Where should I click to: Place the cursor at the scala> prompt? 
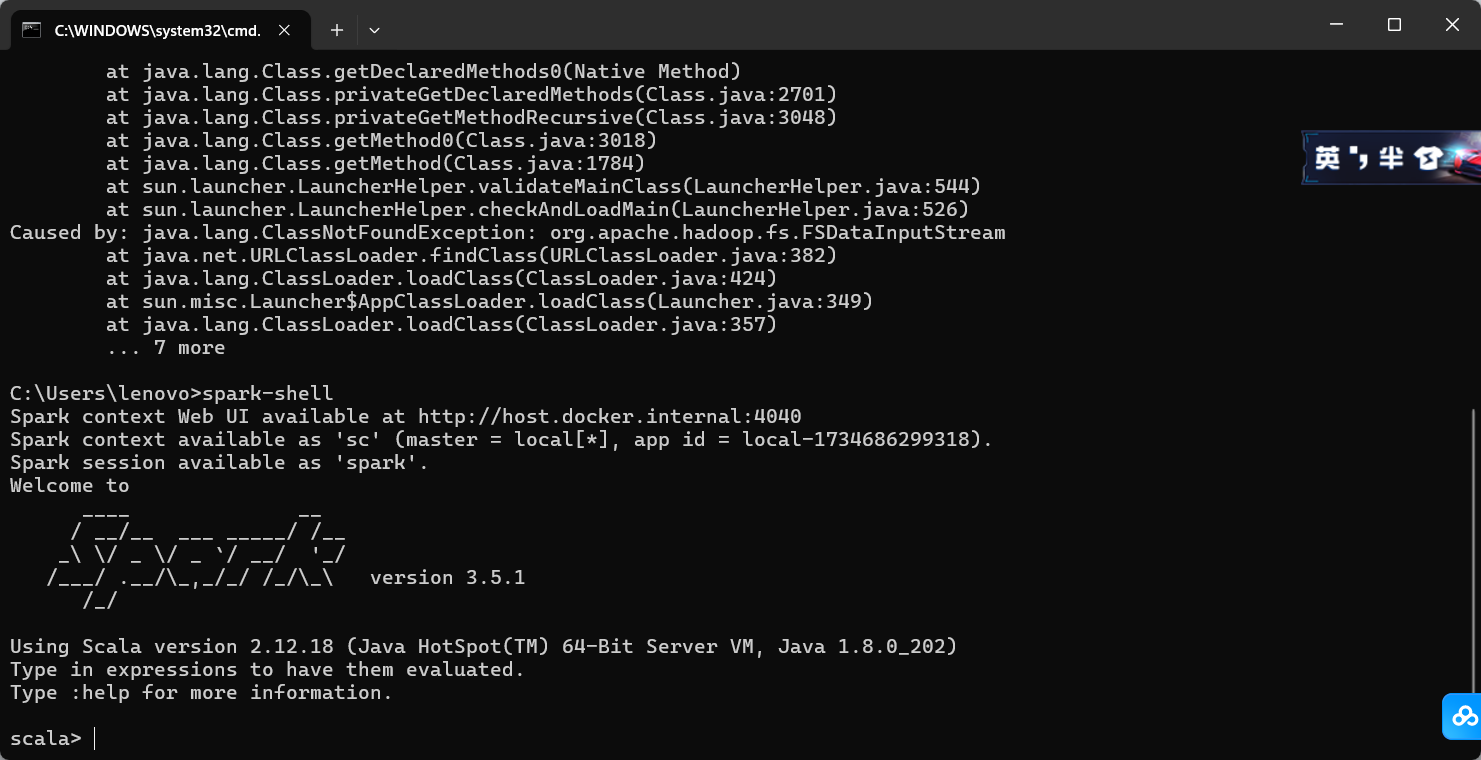click(95, 738)
